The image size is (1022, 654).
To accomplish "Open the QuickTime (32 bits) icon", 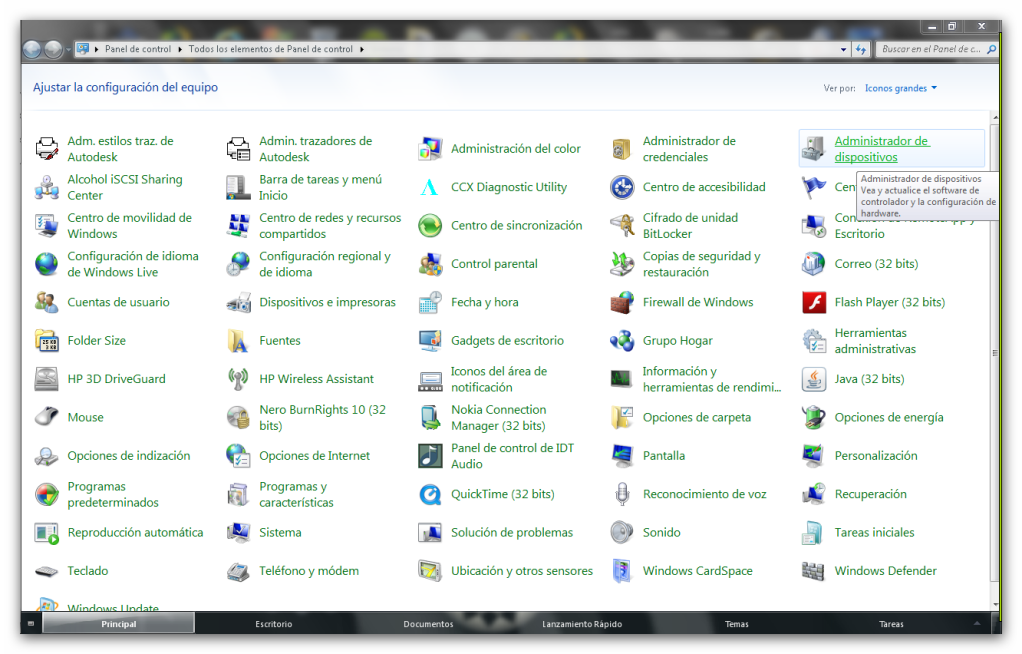I will 430,495.
